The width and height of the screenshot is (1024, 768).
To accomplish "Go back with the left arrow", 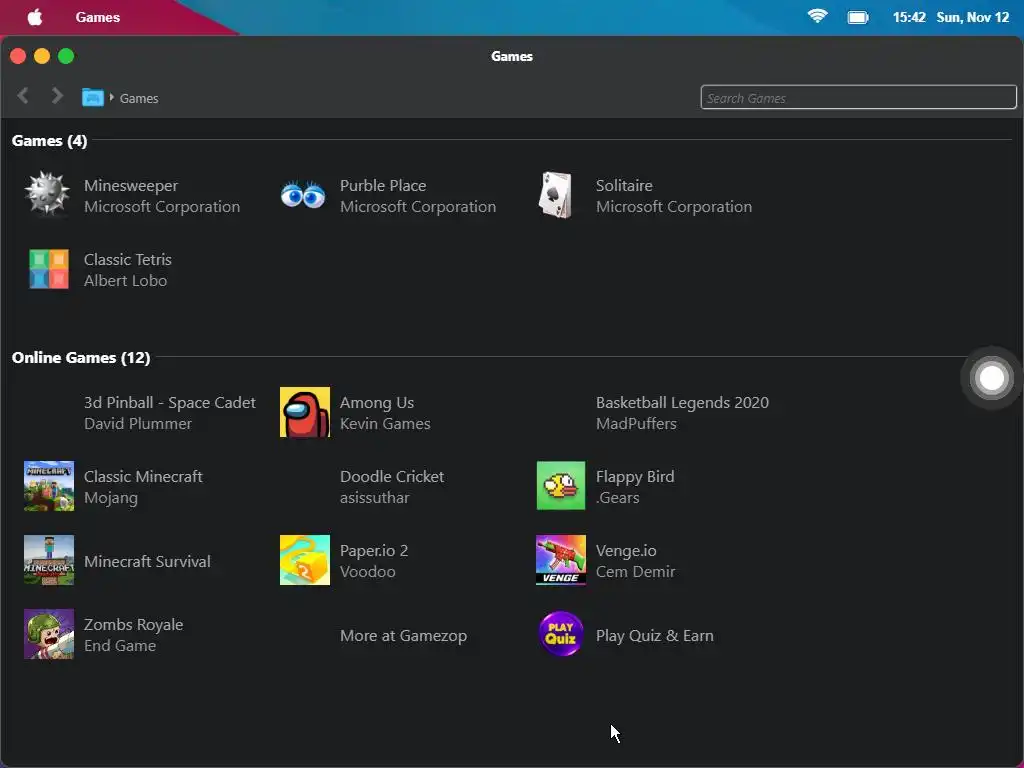I will [23, 96].
